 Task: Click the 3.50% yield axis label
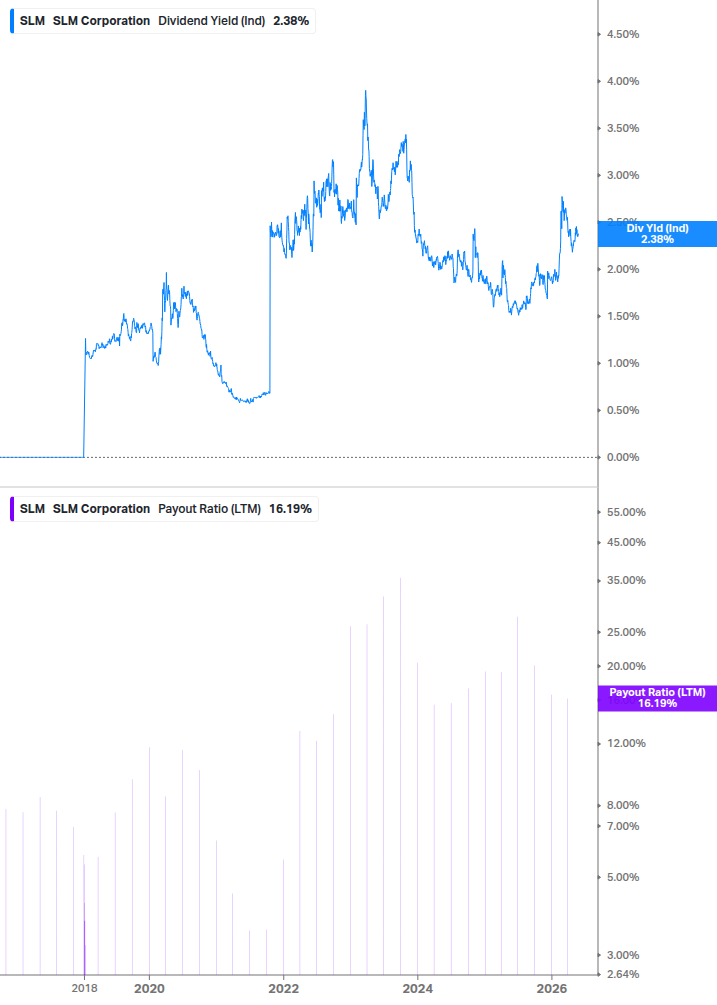[x=623, y=128]
